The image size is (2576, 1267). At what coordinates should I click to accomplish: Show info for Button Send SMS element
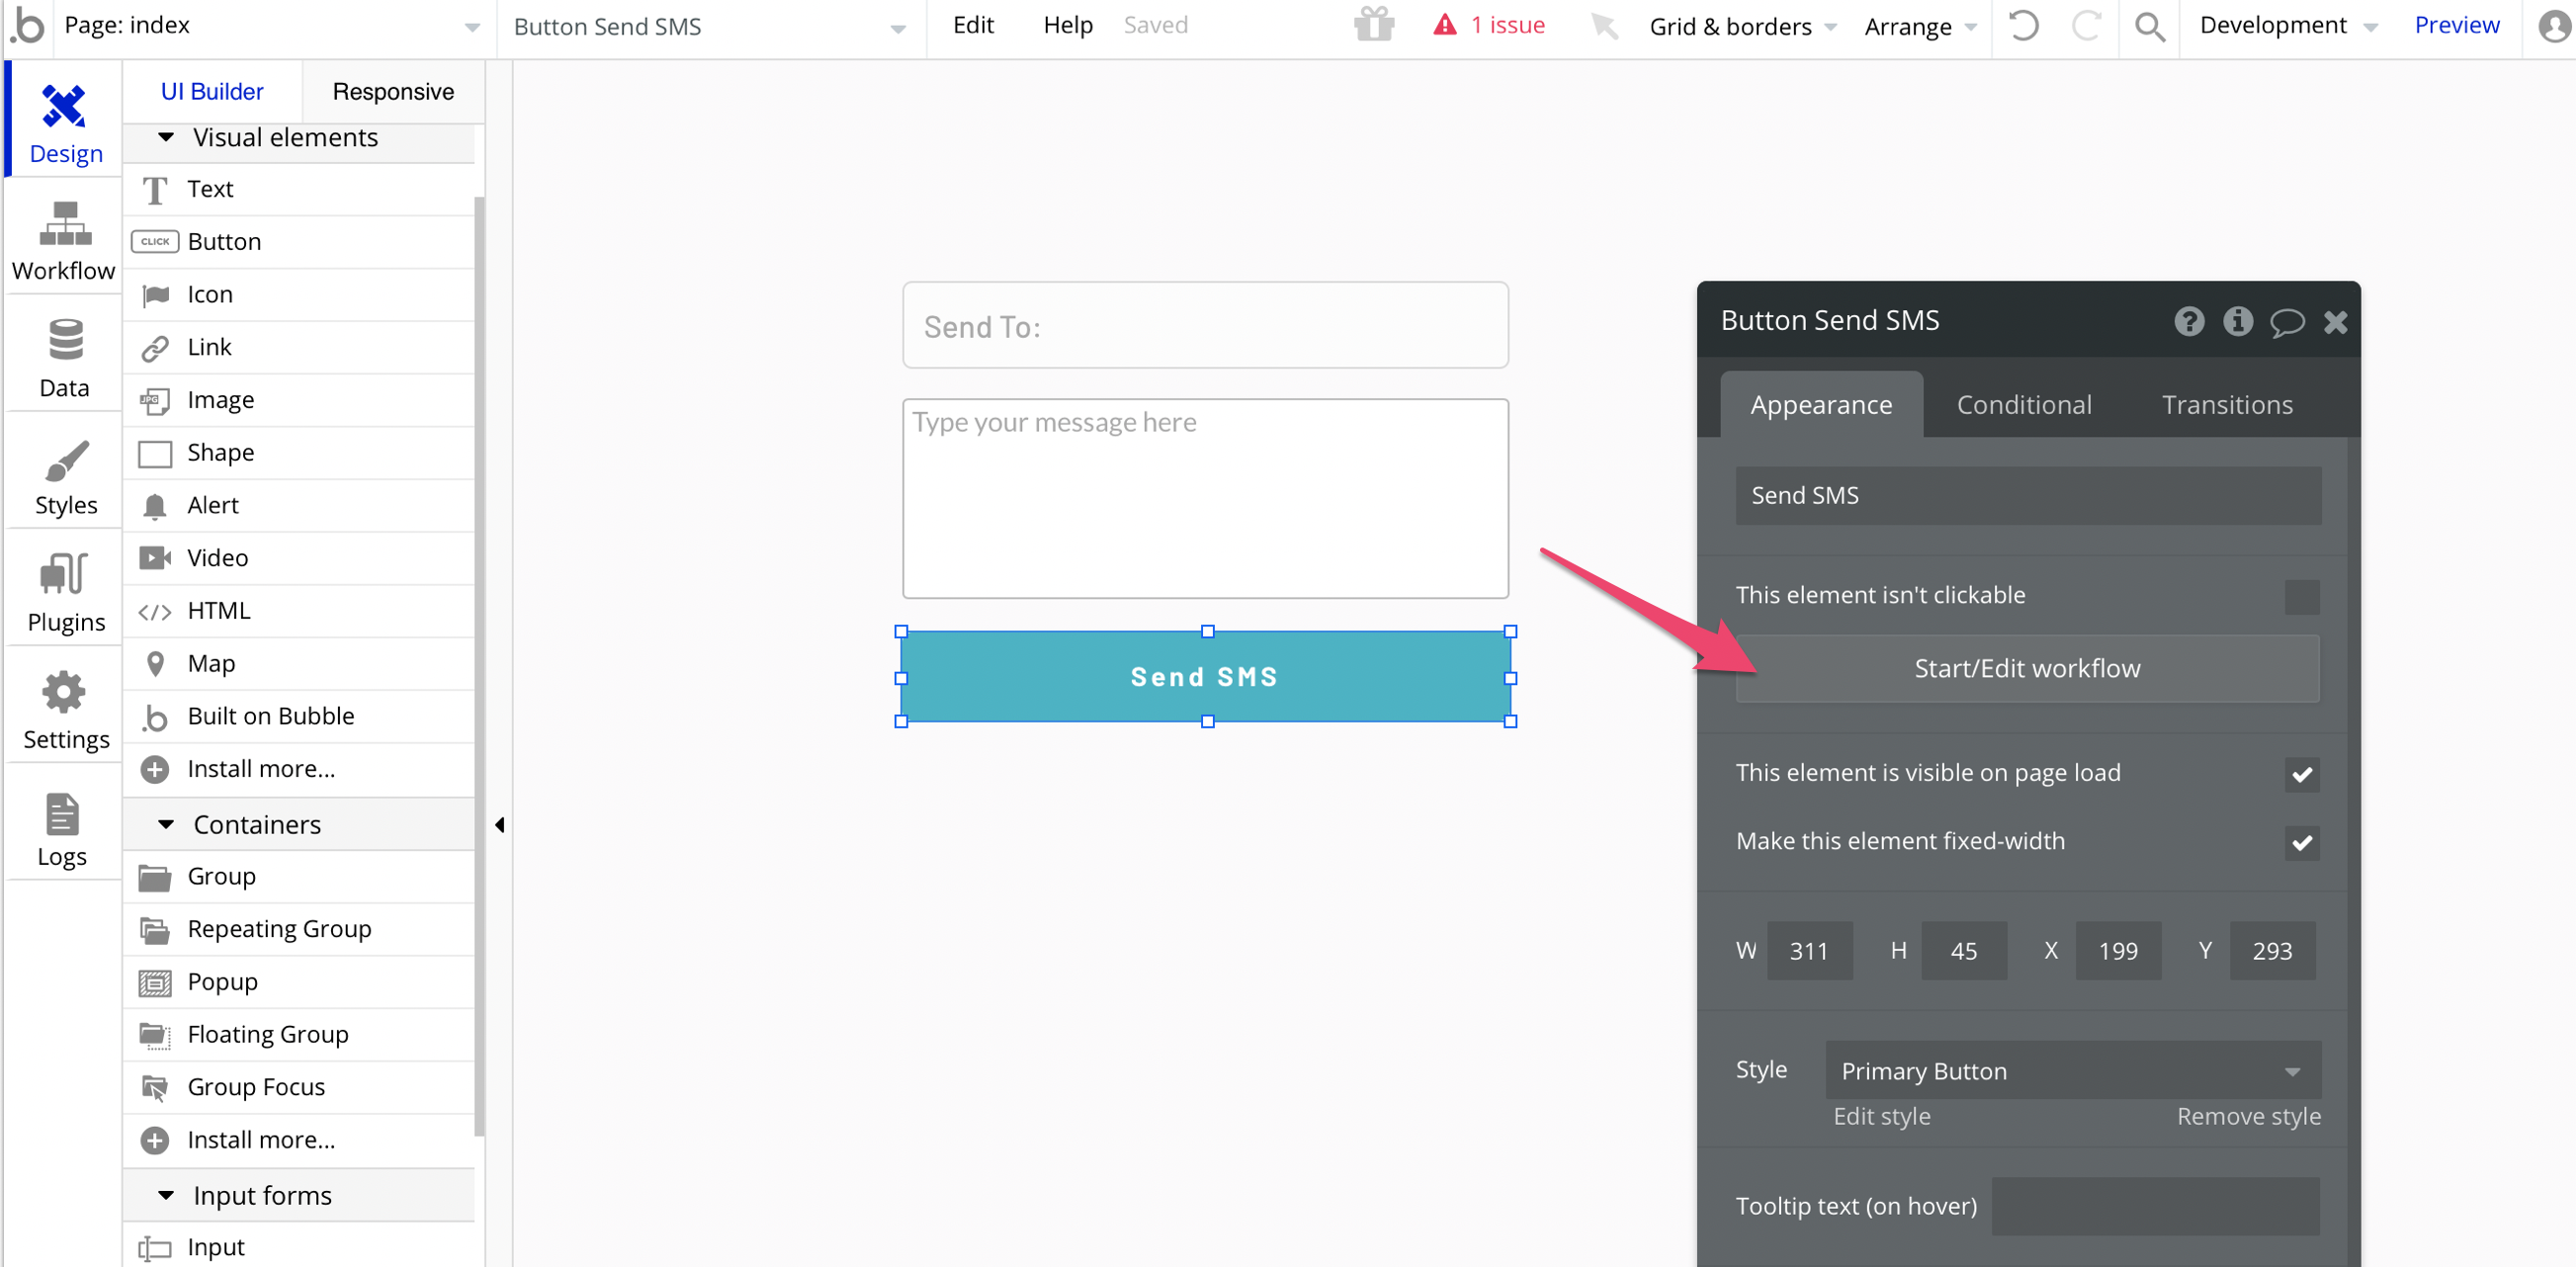[x=2237, y=321]
